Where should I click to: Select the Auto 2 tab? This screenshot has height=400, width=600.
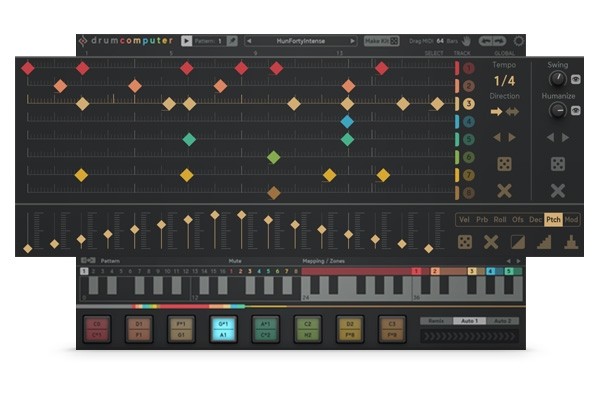[502, 321]
